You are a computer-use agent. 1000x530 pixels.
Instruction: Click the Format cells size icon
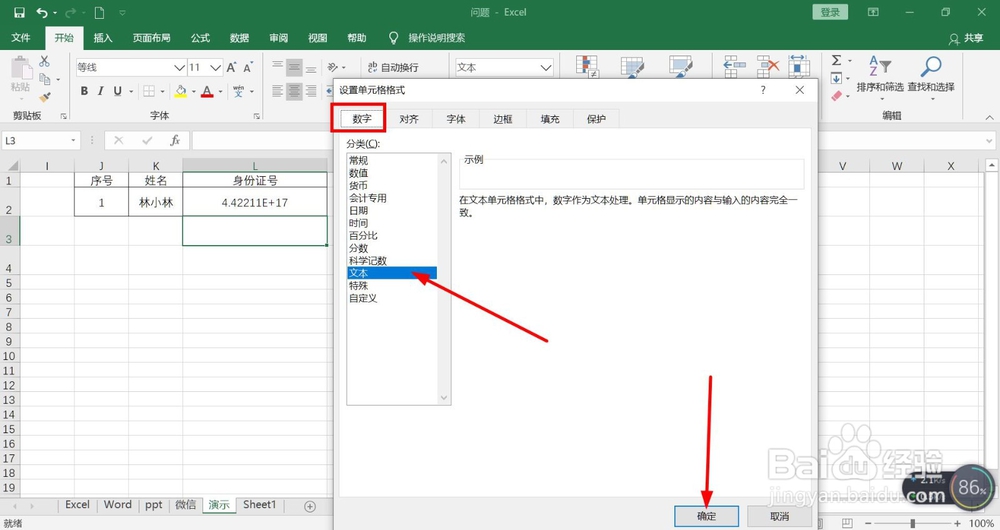point(798,66)
